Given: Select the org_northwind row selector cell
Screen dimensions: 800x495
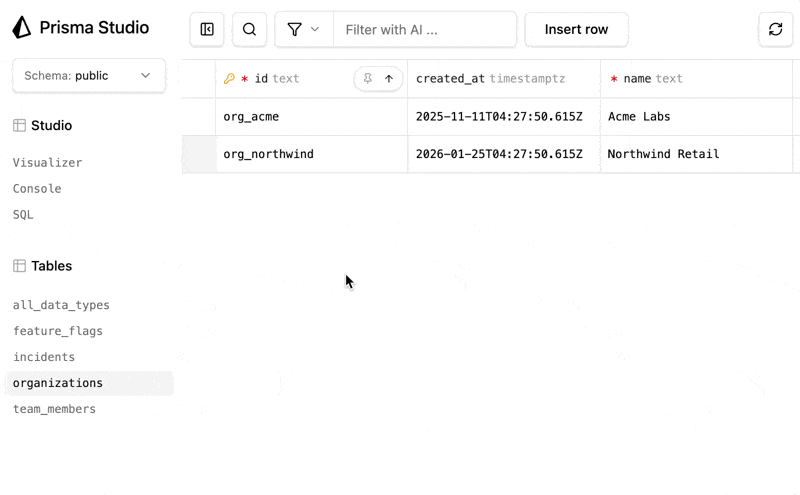Looking at the screenshot, I should (x=199, y=154).
